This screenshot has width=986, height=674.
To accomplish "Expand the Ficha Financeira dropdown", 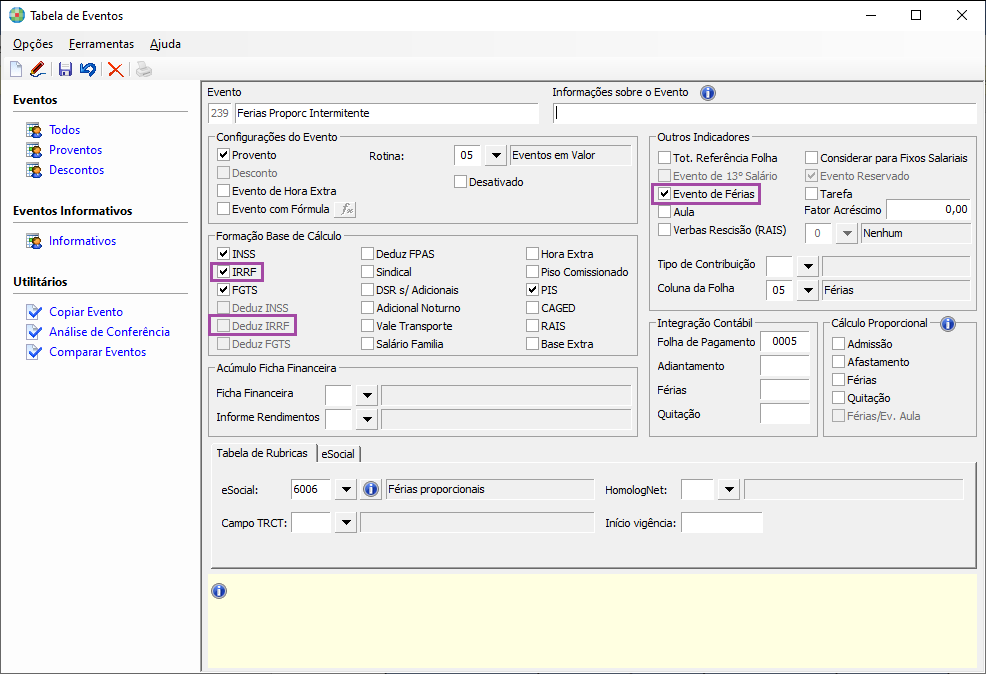I will pos(367,395).
